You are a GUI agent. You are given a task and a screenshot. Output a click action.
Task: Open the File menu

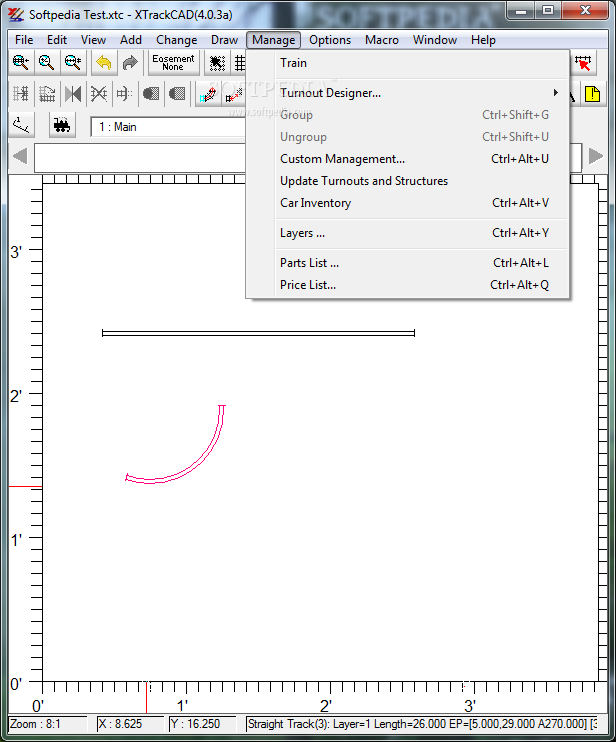[x=24, y=40]
